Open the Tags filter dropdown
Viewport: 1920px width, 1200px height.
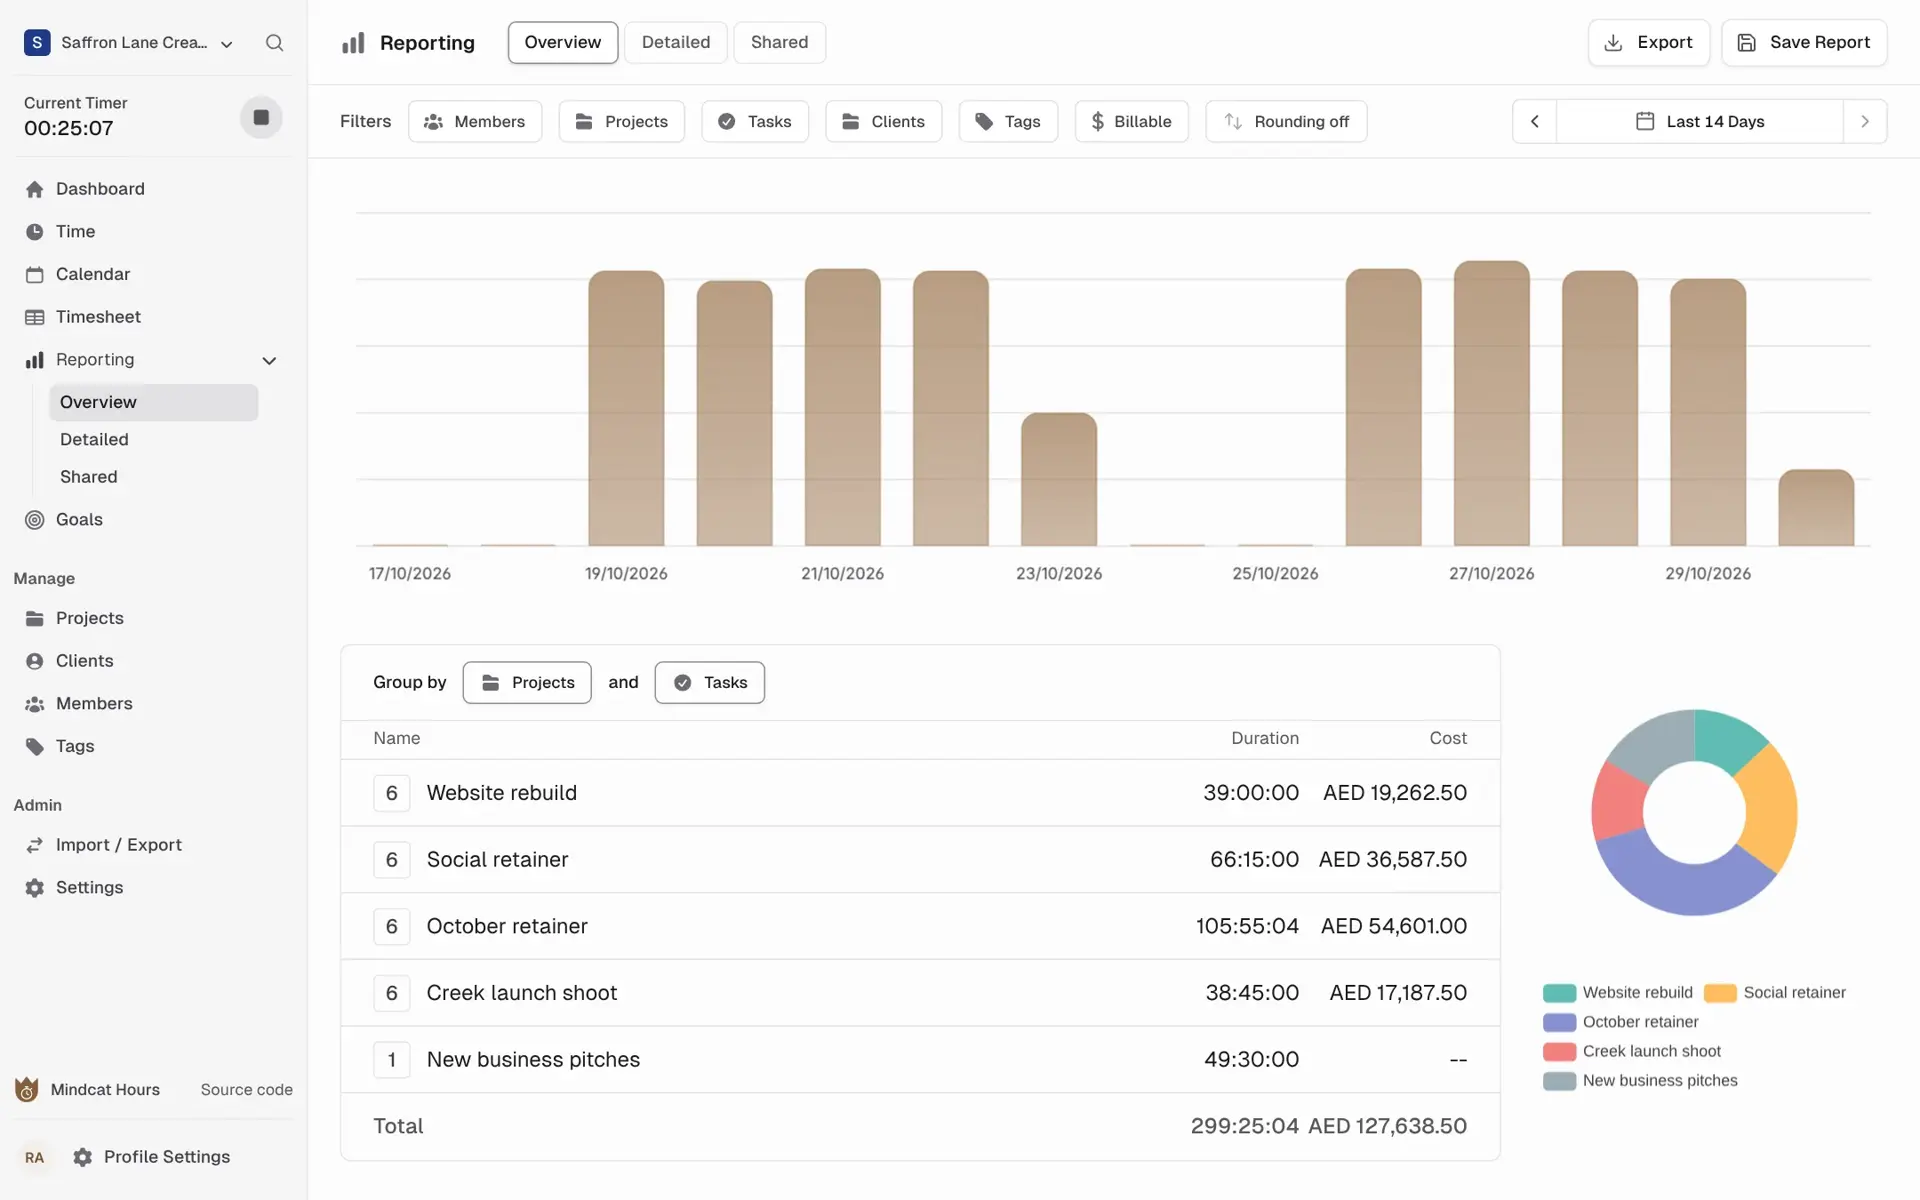click(x=1008, y=121)
